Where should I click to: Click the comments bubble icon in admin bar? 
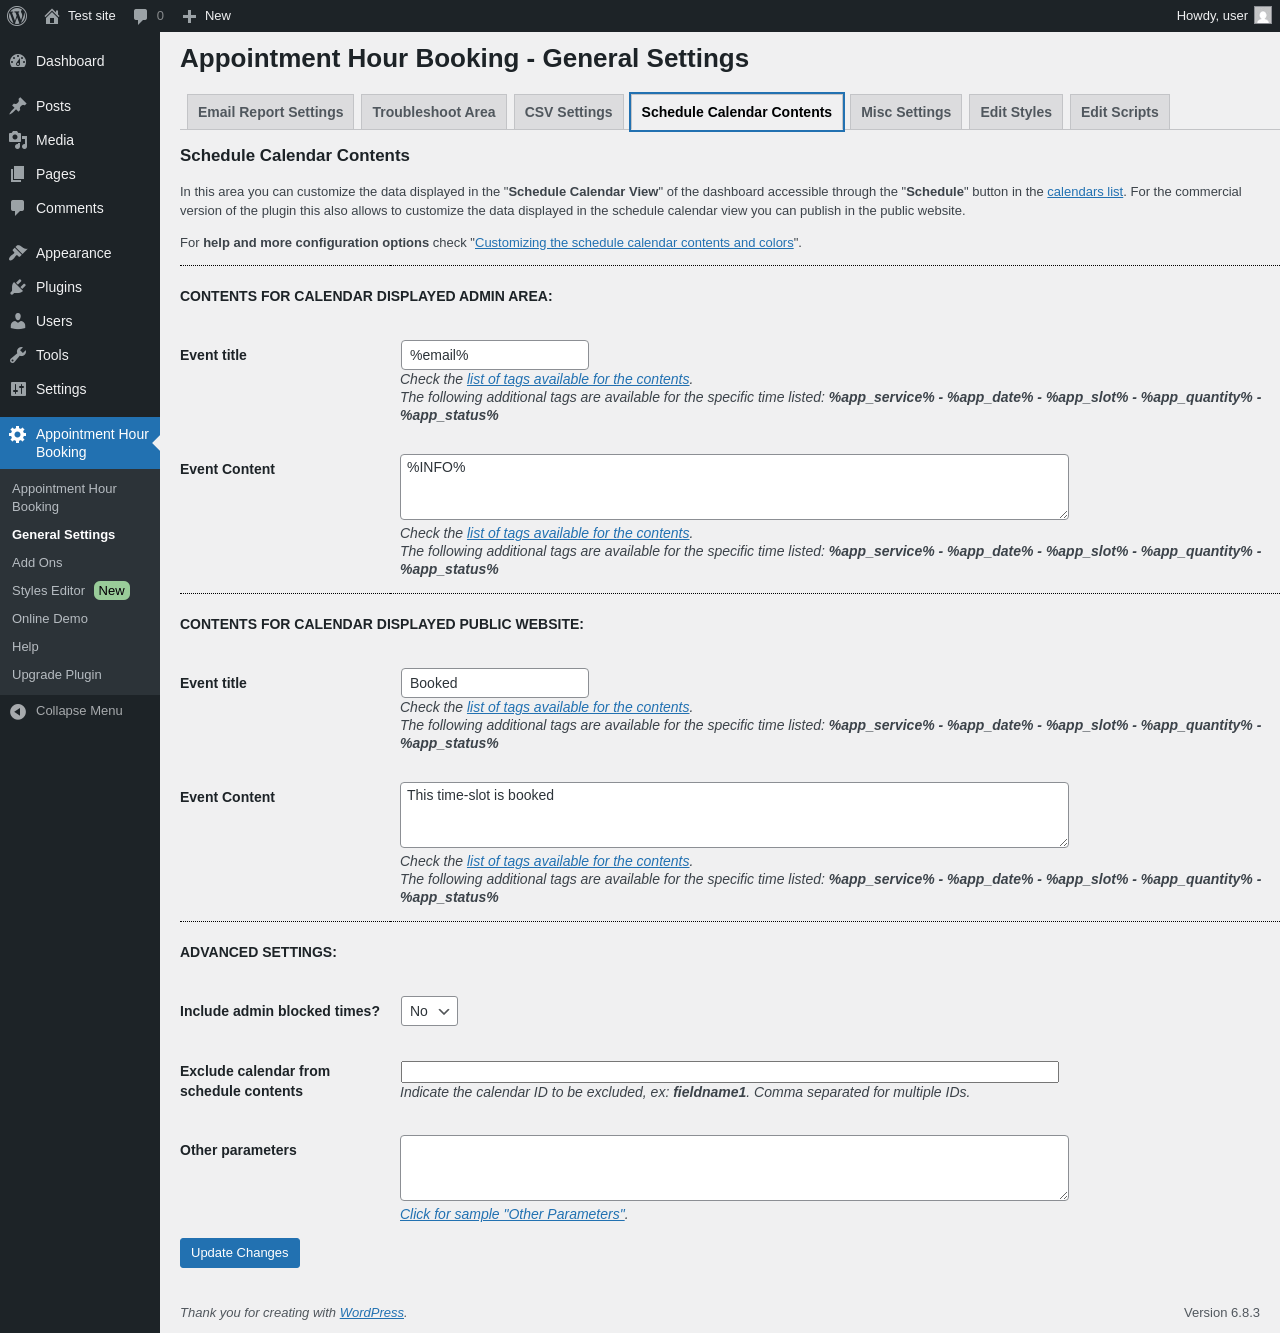click(x=140, y=16)
